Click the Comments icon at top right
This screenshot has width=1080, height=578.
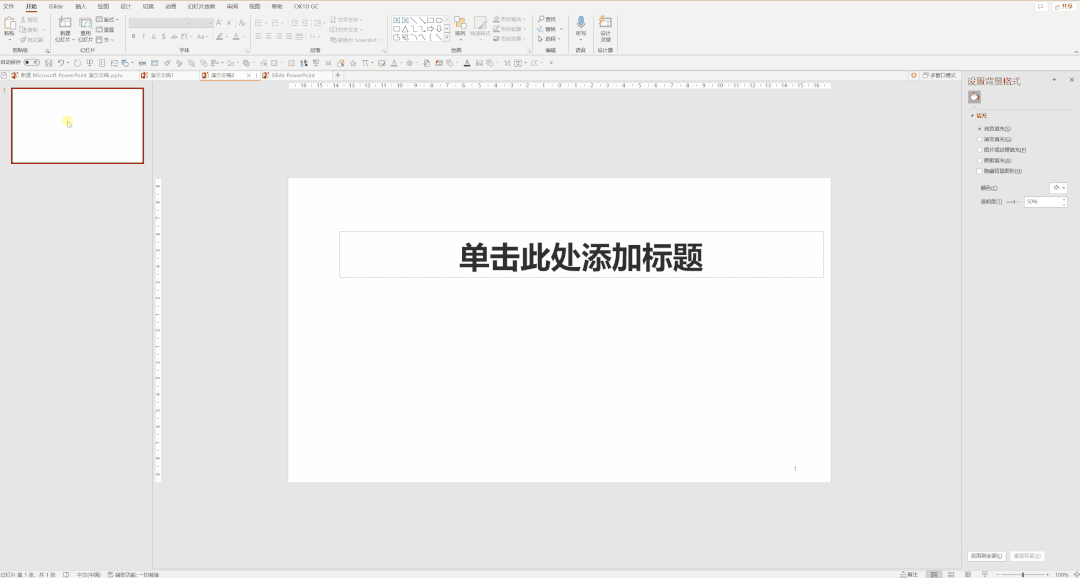coord(1041,6)
